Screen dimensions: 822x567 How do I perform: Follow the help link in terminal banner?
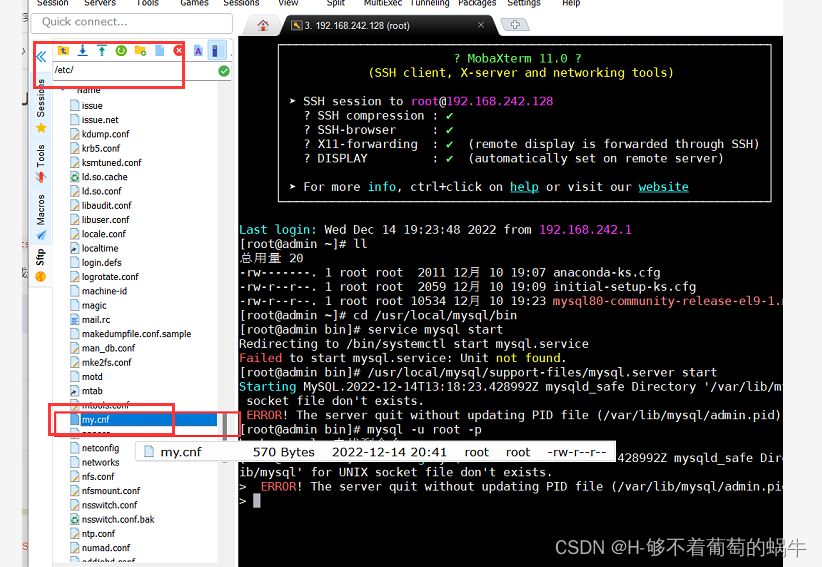point(524,187)
